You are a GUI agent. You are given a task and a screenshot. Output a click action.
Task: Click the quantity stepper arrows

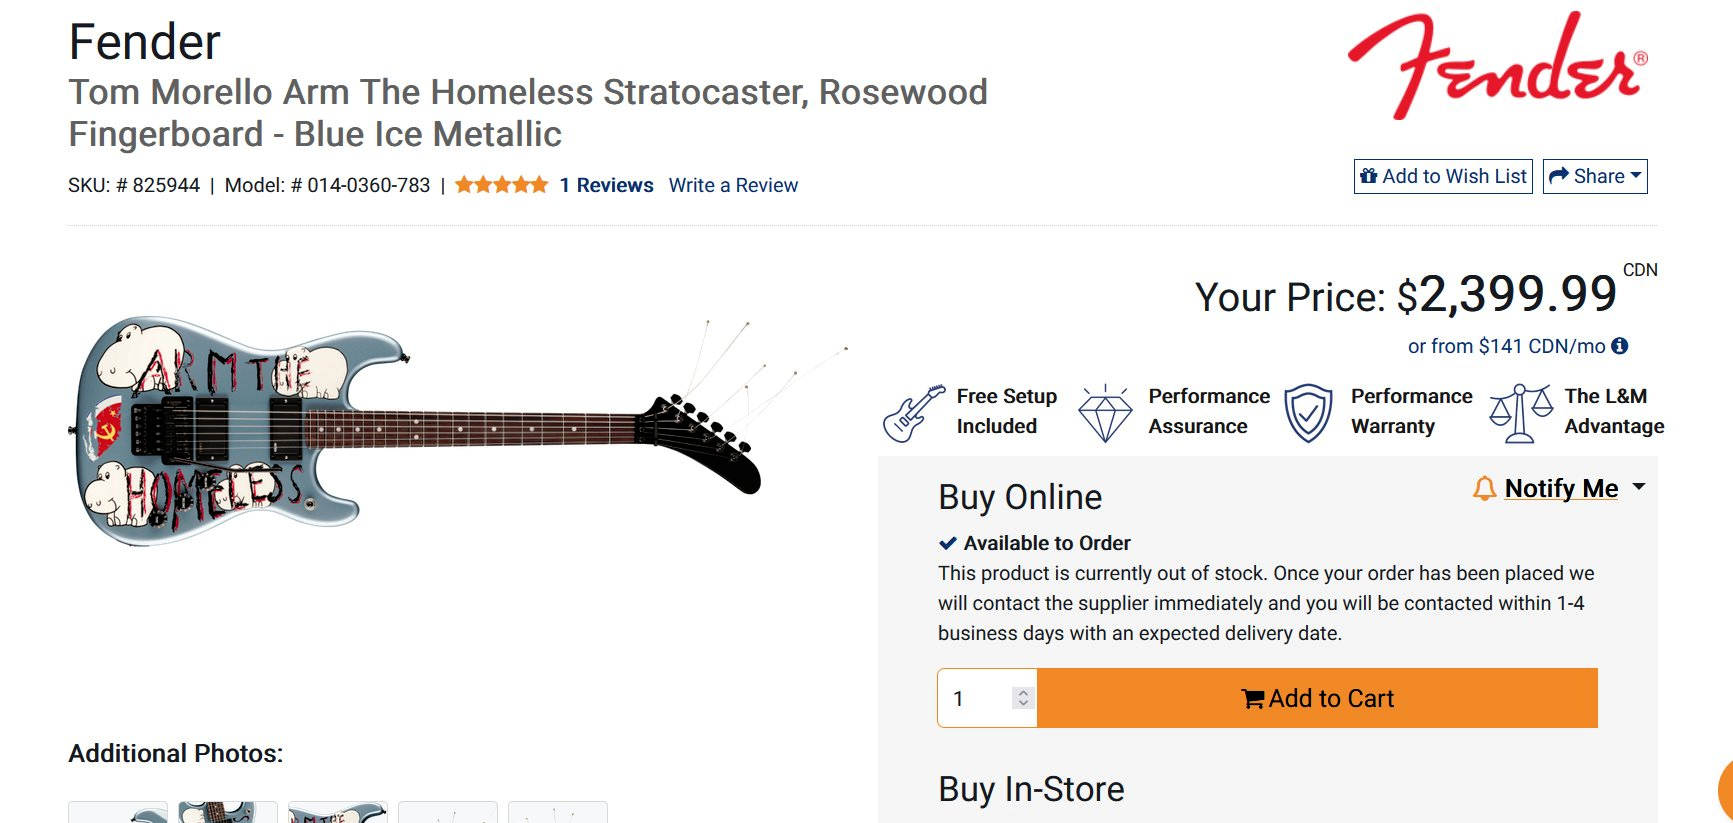[1022, 698]
